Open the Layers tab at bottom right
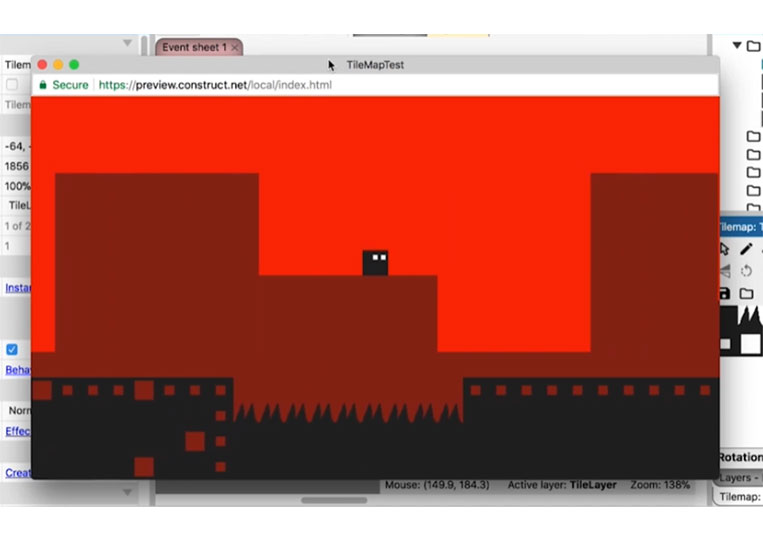The width and height of the screenshot is (763, 541). (740, 478)
